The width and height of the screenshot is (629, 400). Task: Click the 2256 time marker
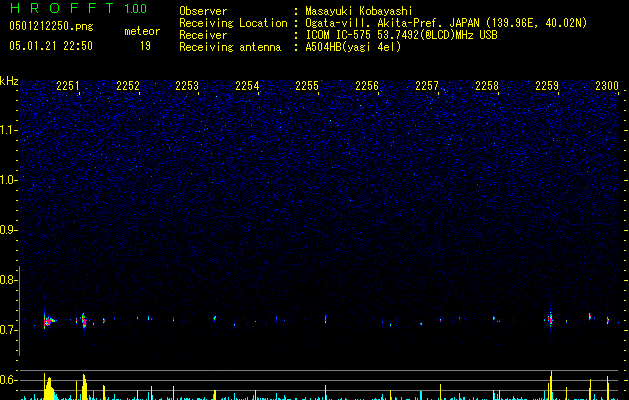tap(367, 86)
